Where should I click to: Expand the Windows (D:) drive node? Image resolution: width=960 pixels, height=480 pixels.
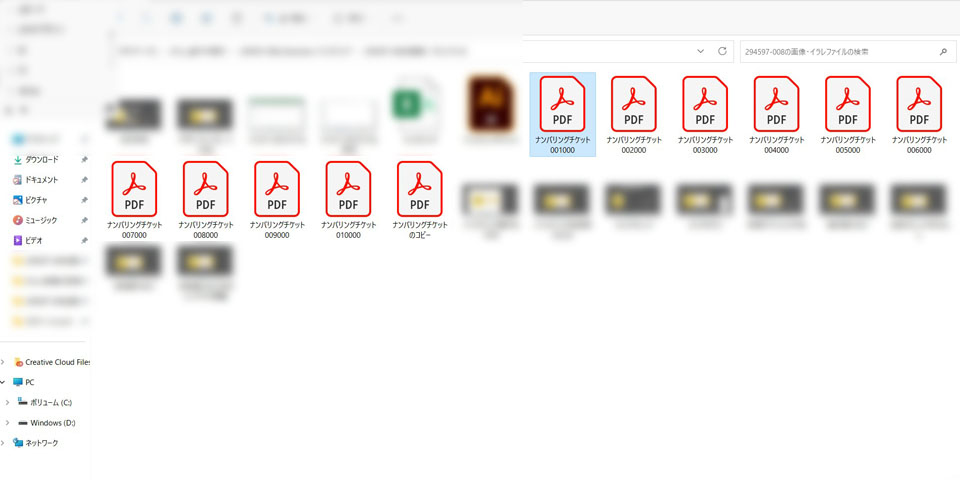(8, 423)
